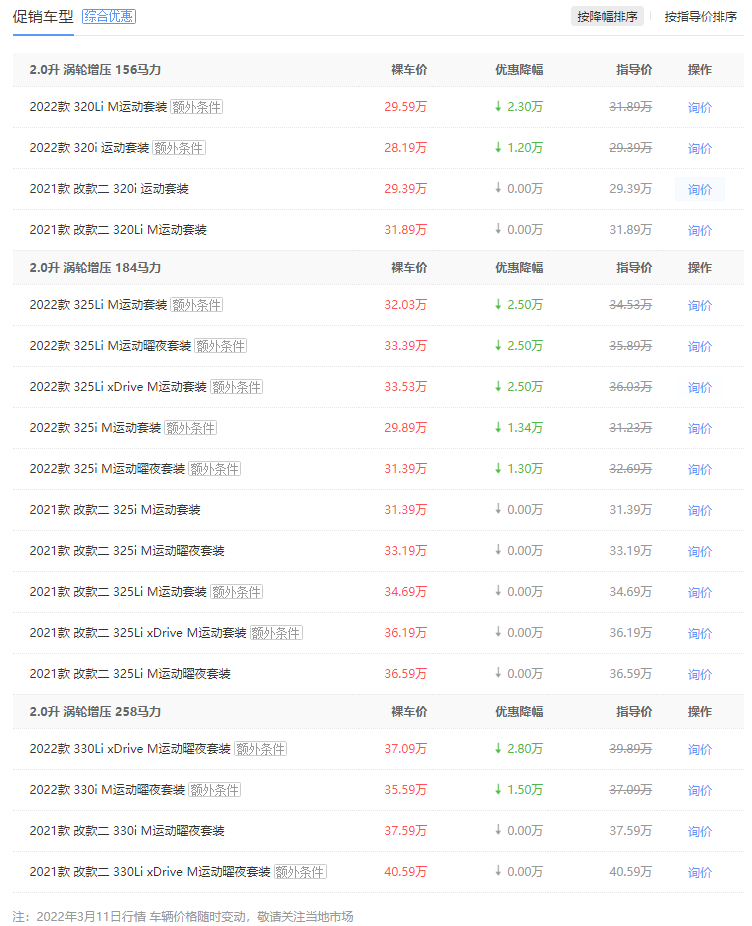Viewport: 752px width, 926px height.
Task: Click bare price 37.09万
Action: tap(406, 749)
